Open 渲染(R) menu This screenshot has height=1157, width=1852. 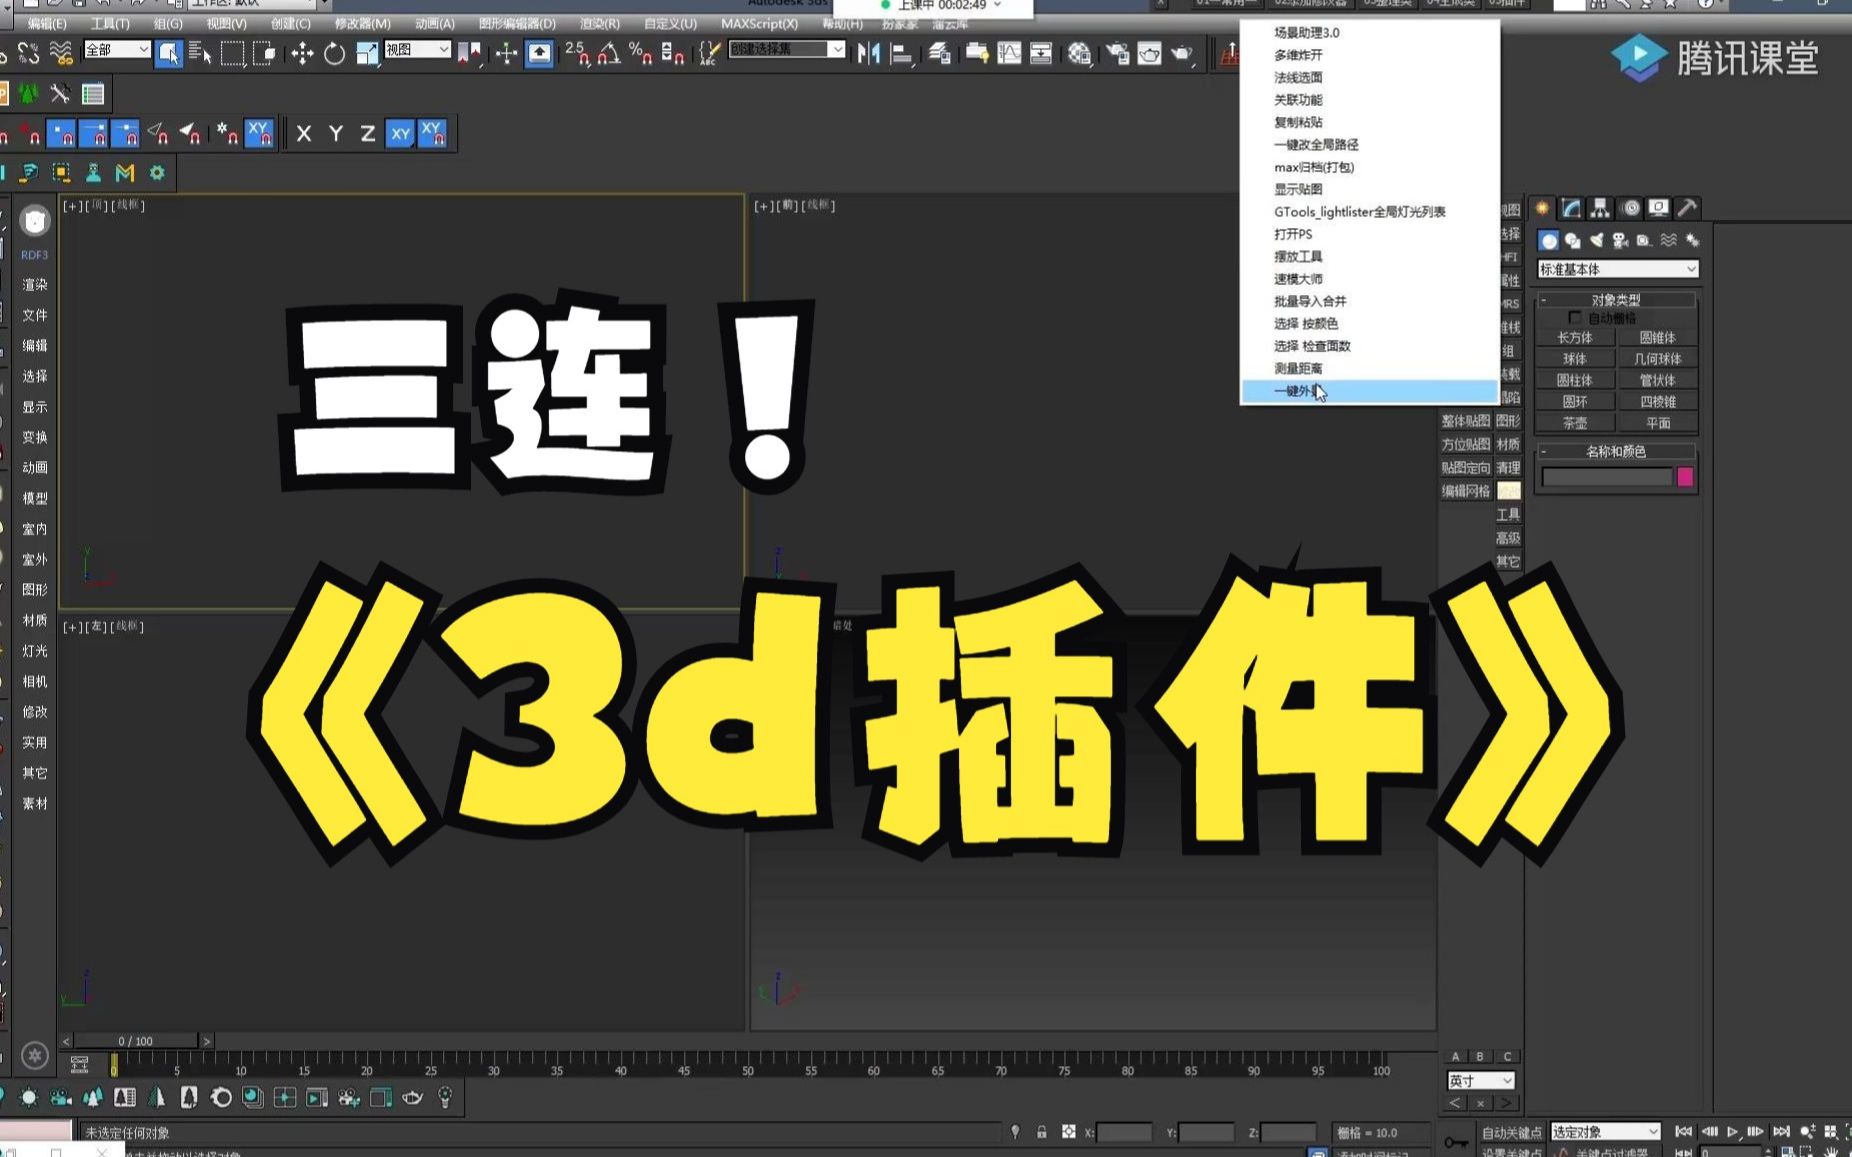coord(600,23)
